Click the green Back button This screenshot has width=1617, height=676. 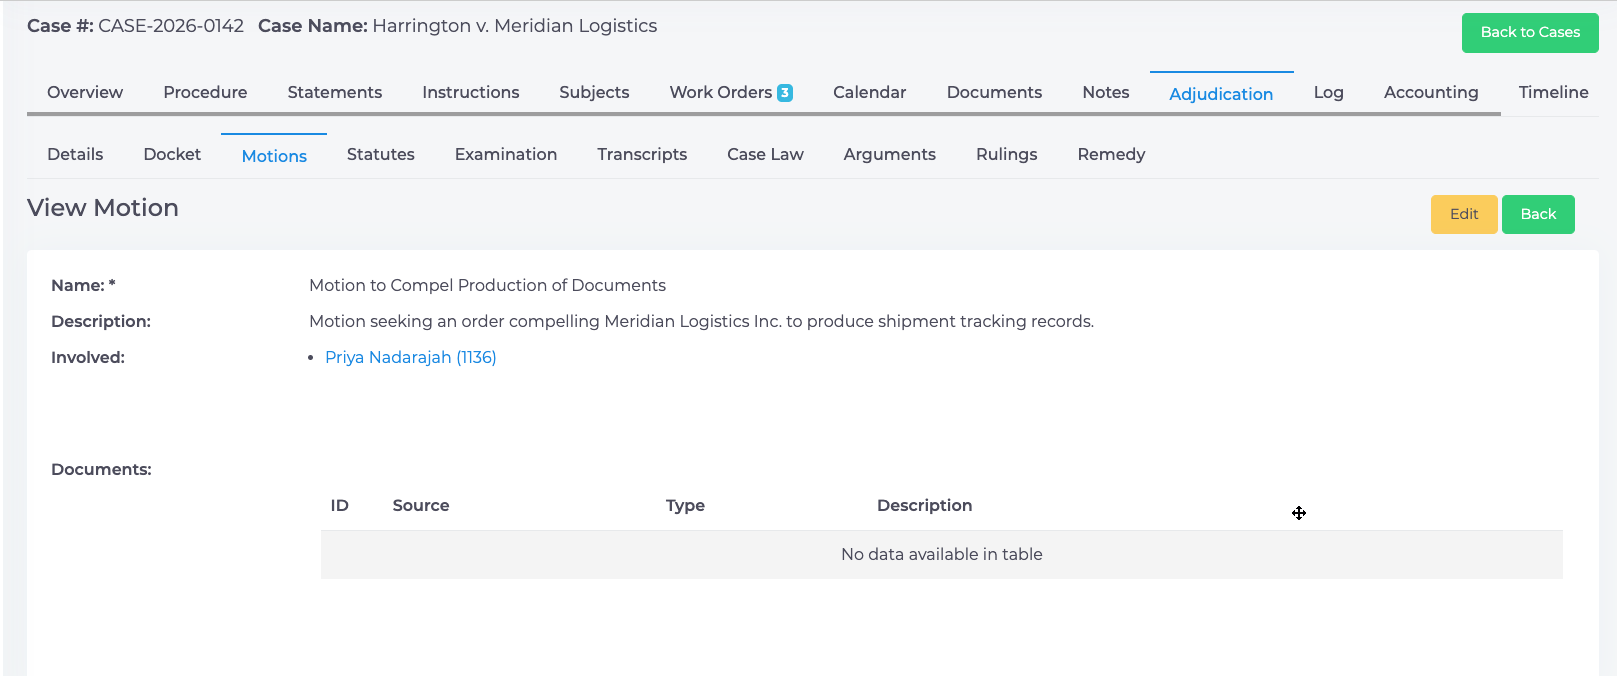[x=1538, y=214]
